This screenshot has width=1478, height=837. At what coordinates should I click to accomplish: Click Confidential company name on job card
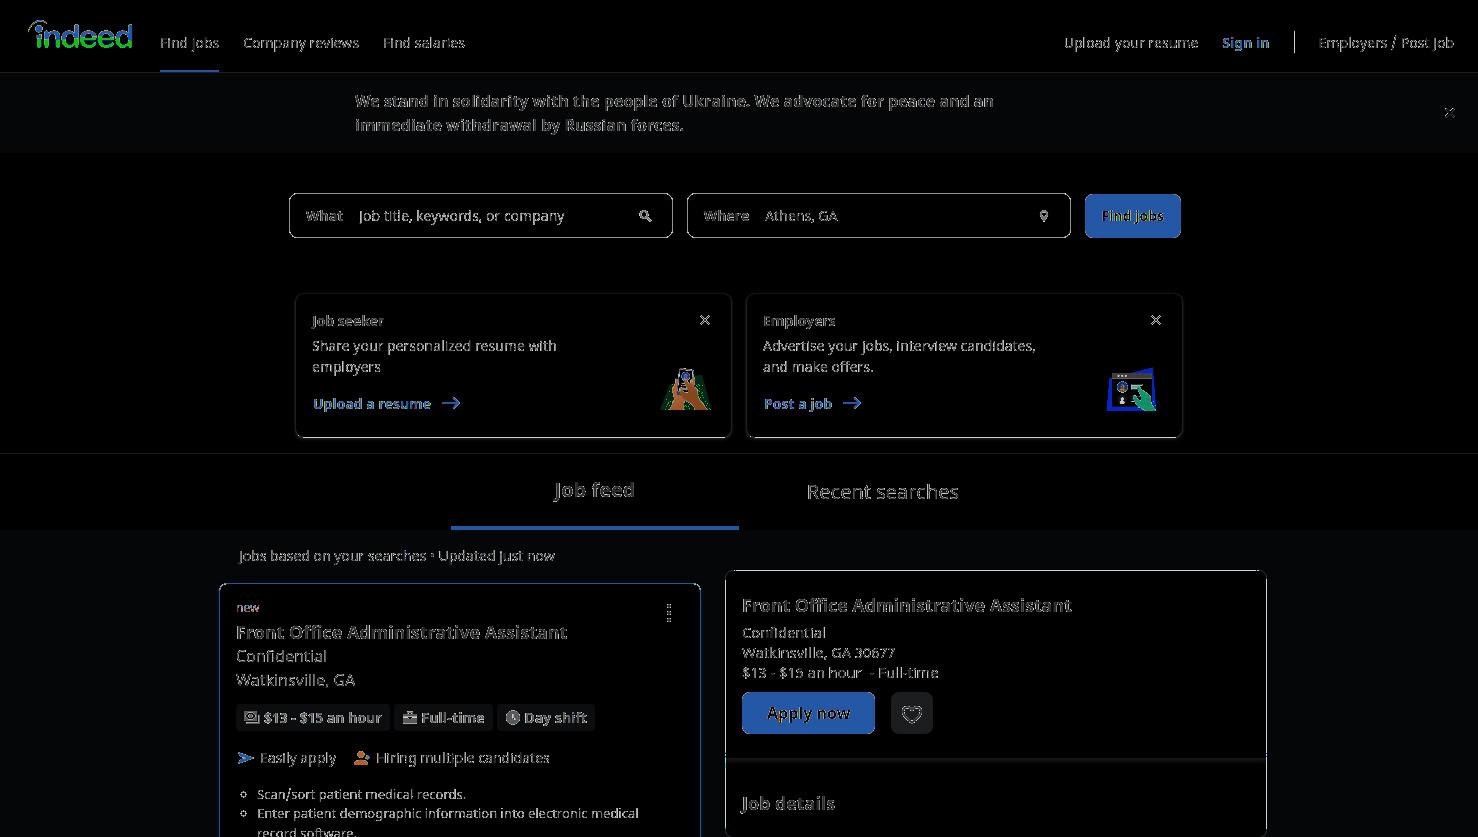click(281, 656)
